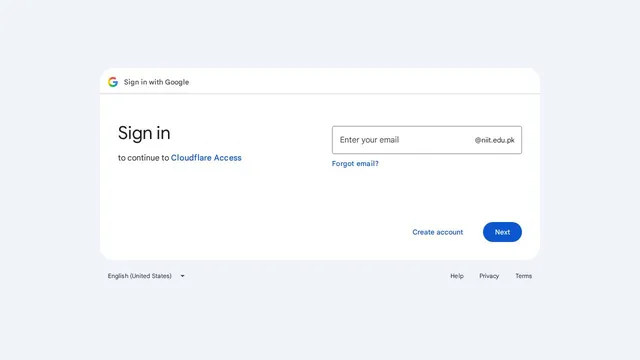Screen dimensions: 640x360
Task: Click the large Sign in heading
Action: (x=144, y=133)
